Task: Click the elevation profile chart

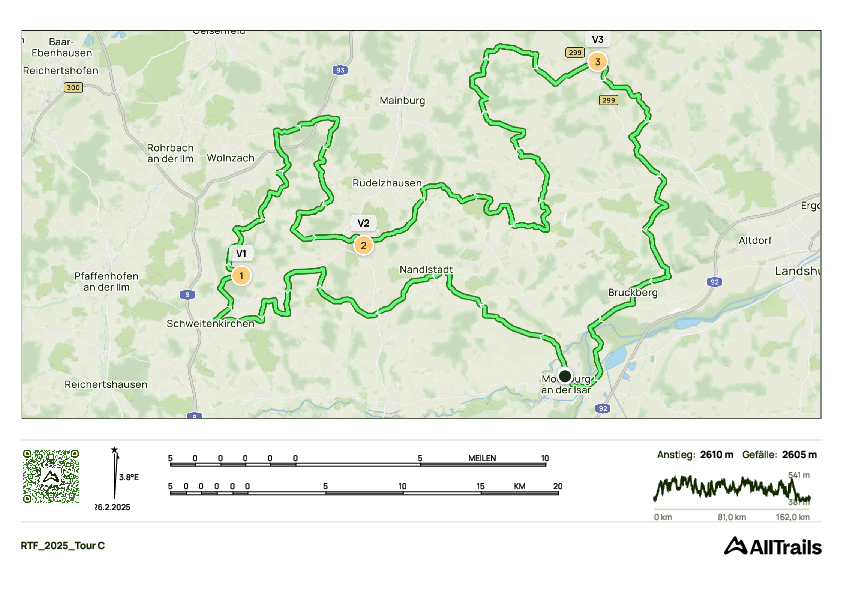Action: (732, 489)
